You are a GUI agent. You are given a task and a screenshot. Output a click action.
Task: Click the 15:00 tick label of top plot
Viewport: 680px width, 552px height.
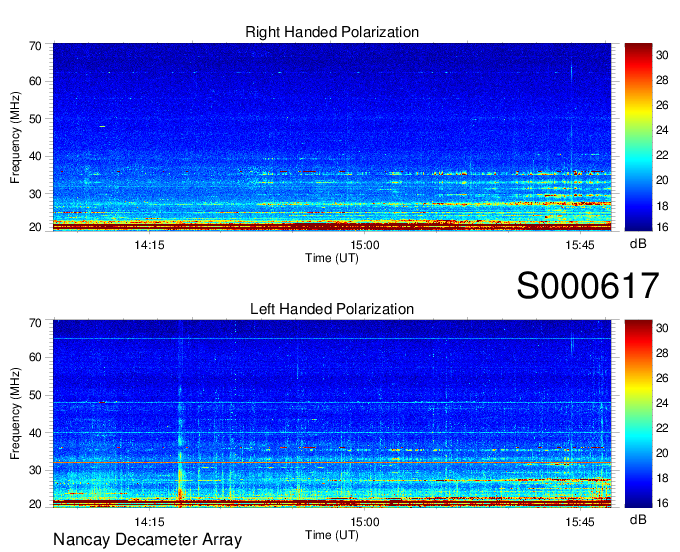pos(365,245)
